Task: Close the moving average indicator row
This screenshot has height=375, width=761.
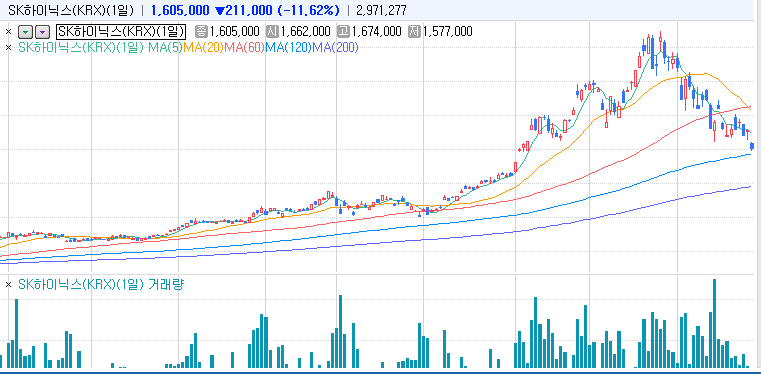Action: tap(8, 48)
